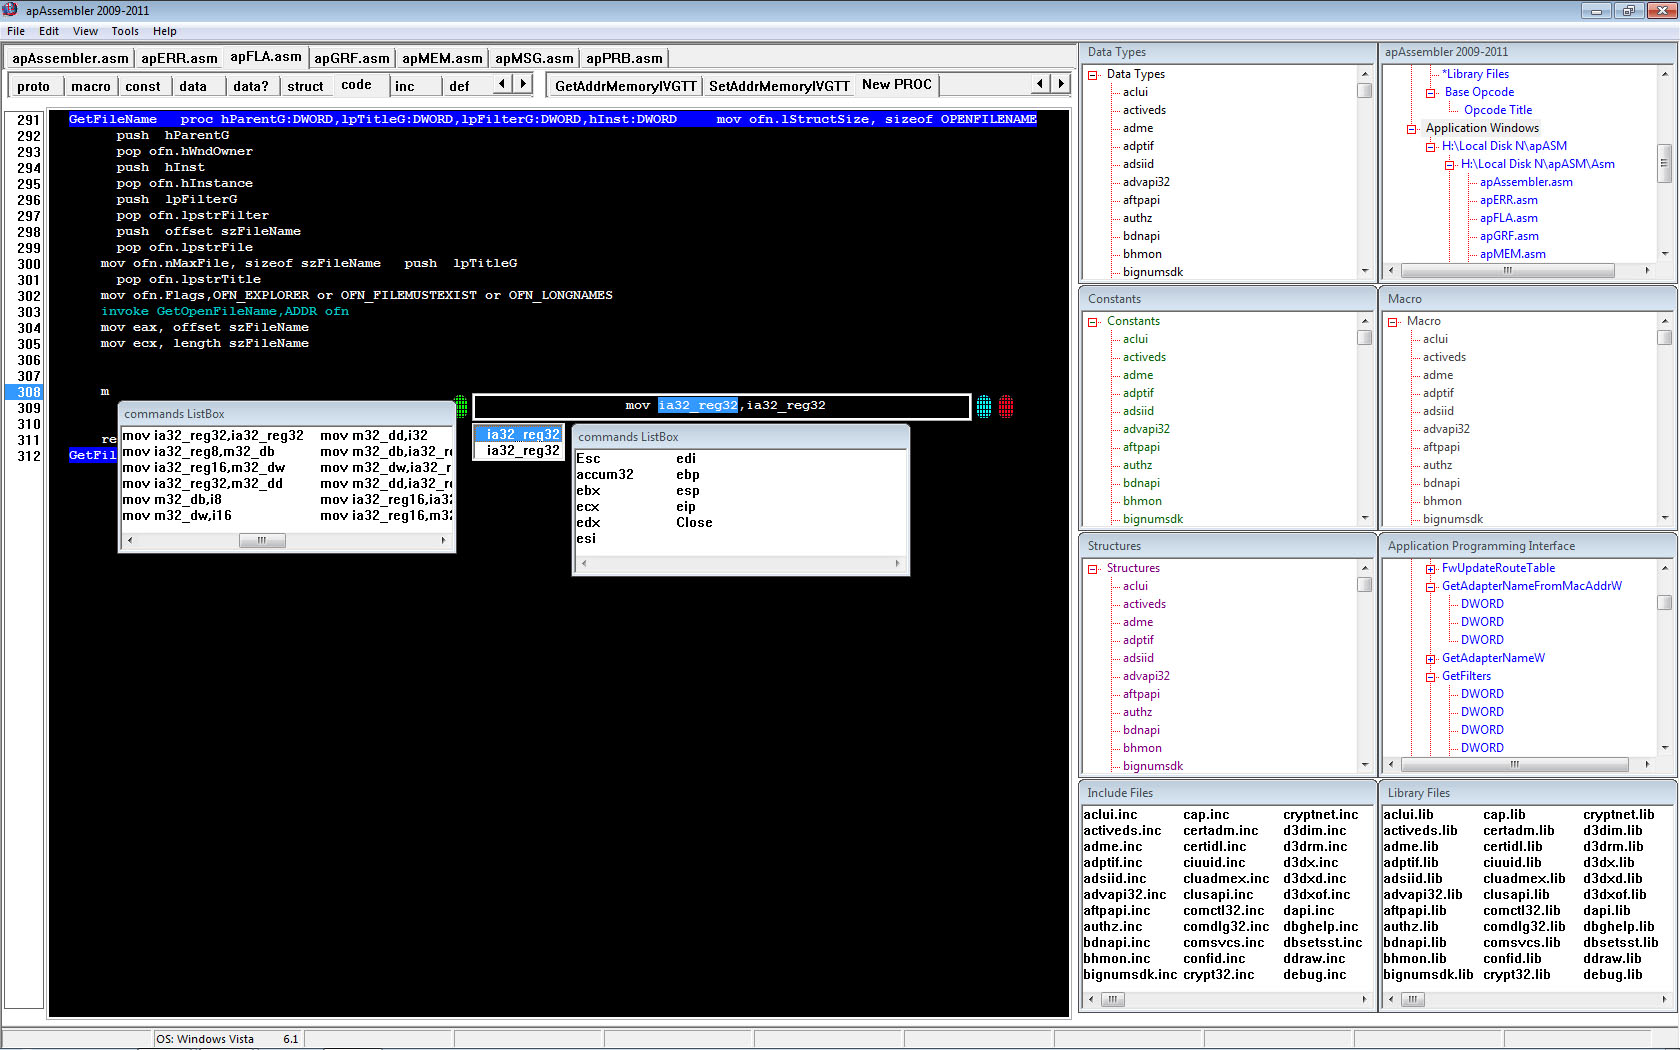Click the red grid icon after command input

pyautogui.click(x=1006, y=406)
